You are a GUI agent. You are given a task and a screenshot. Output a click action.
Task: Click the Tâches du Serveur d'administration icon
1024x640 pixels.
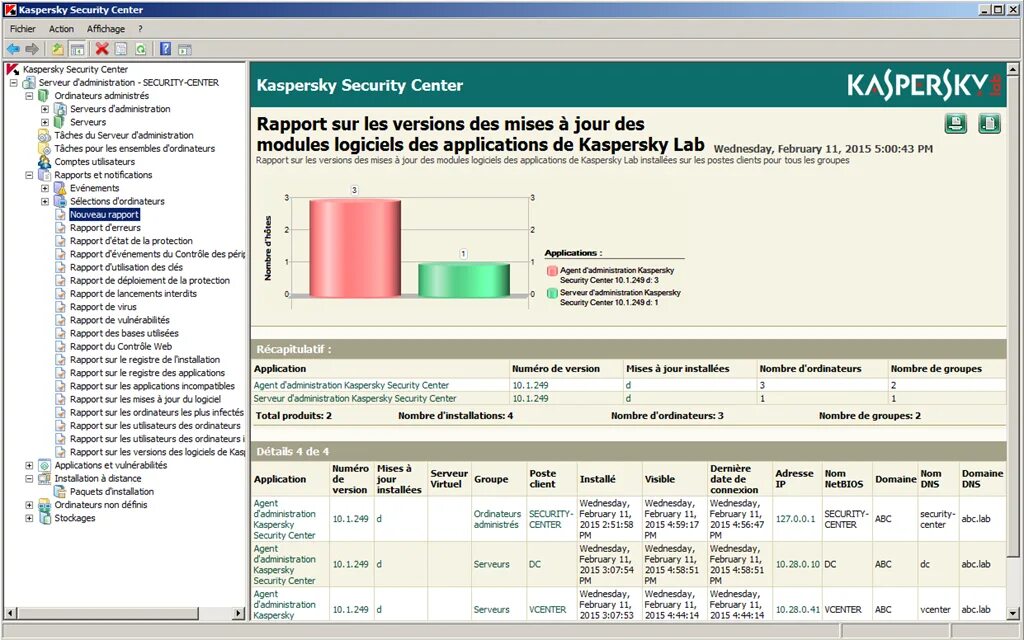pyautogui.click(x=44, y=135)
